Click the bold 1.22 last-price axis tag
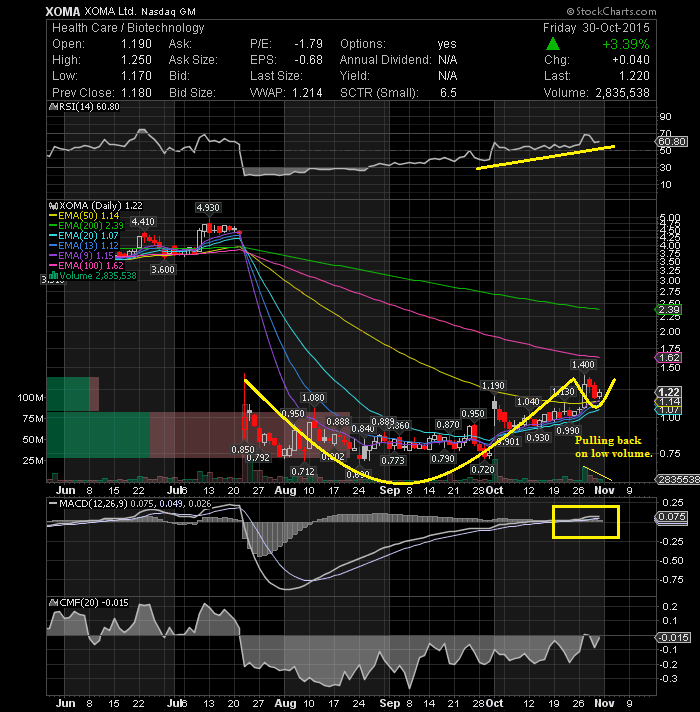The height and width of the screenshot is (712, 700). coord(669,392)
